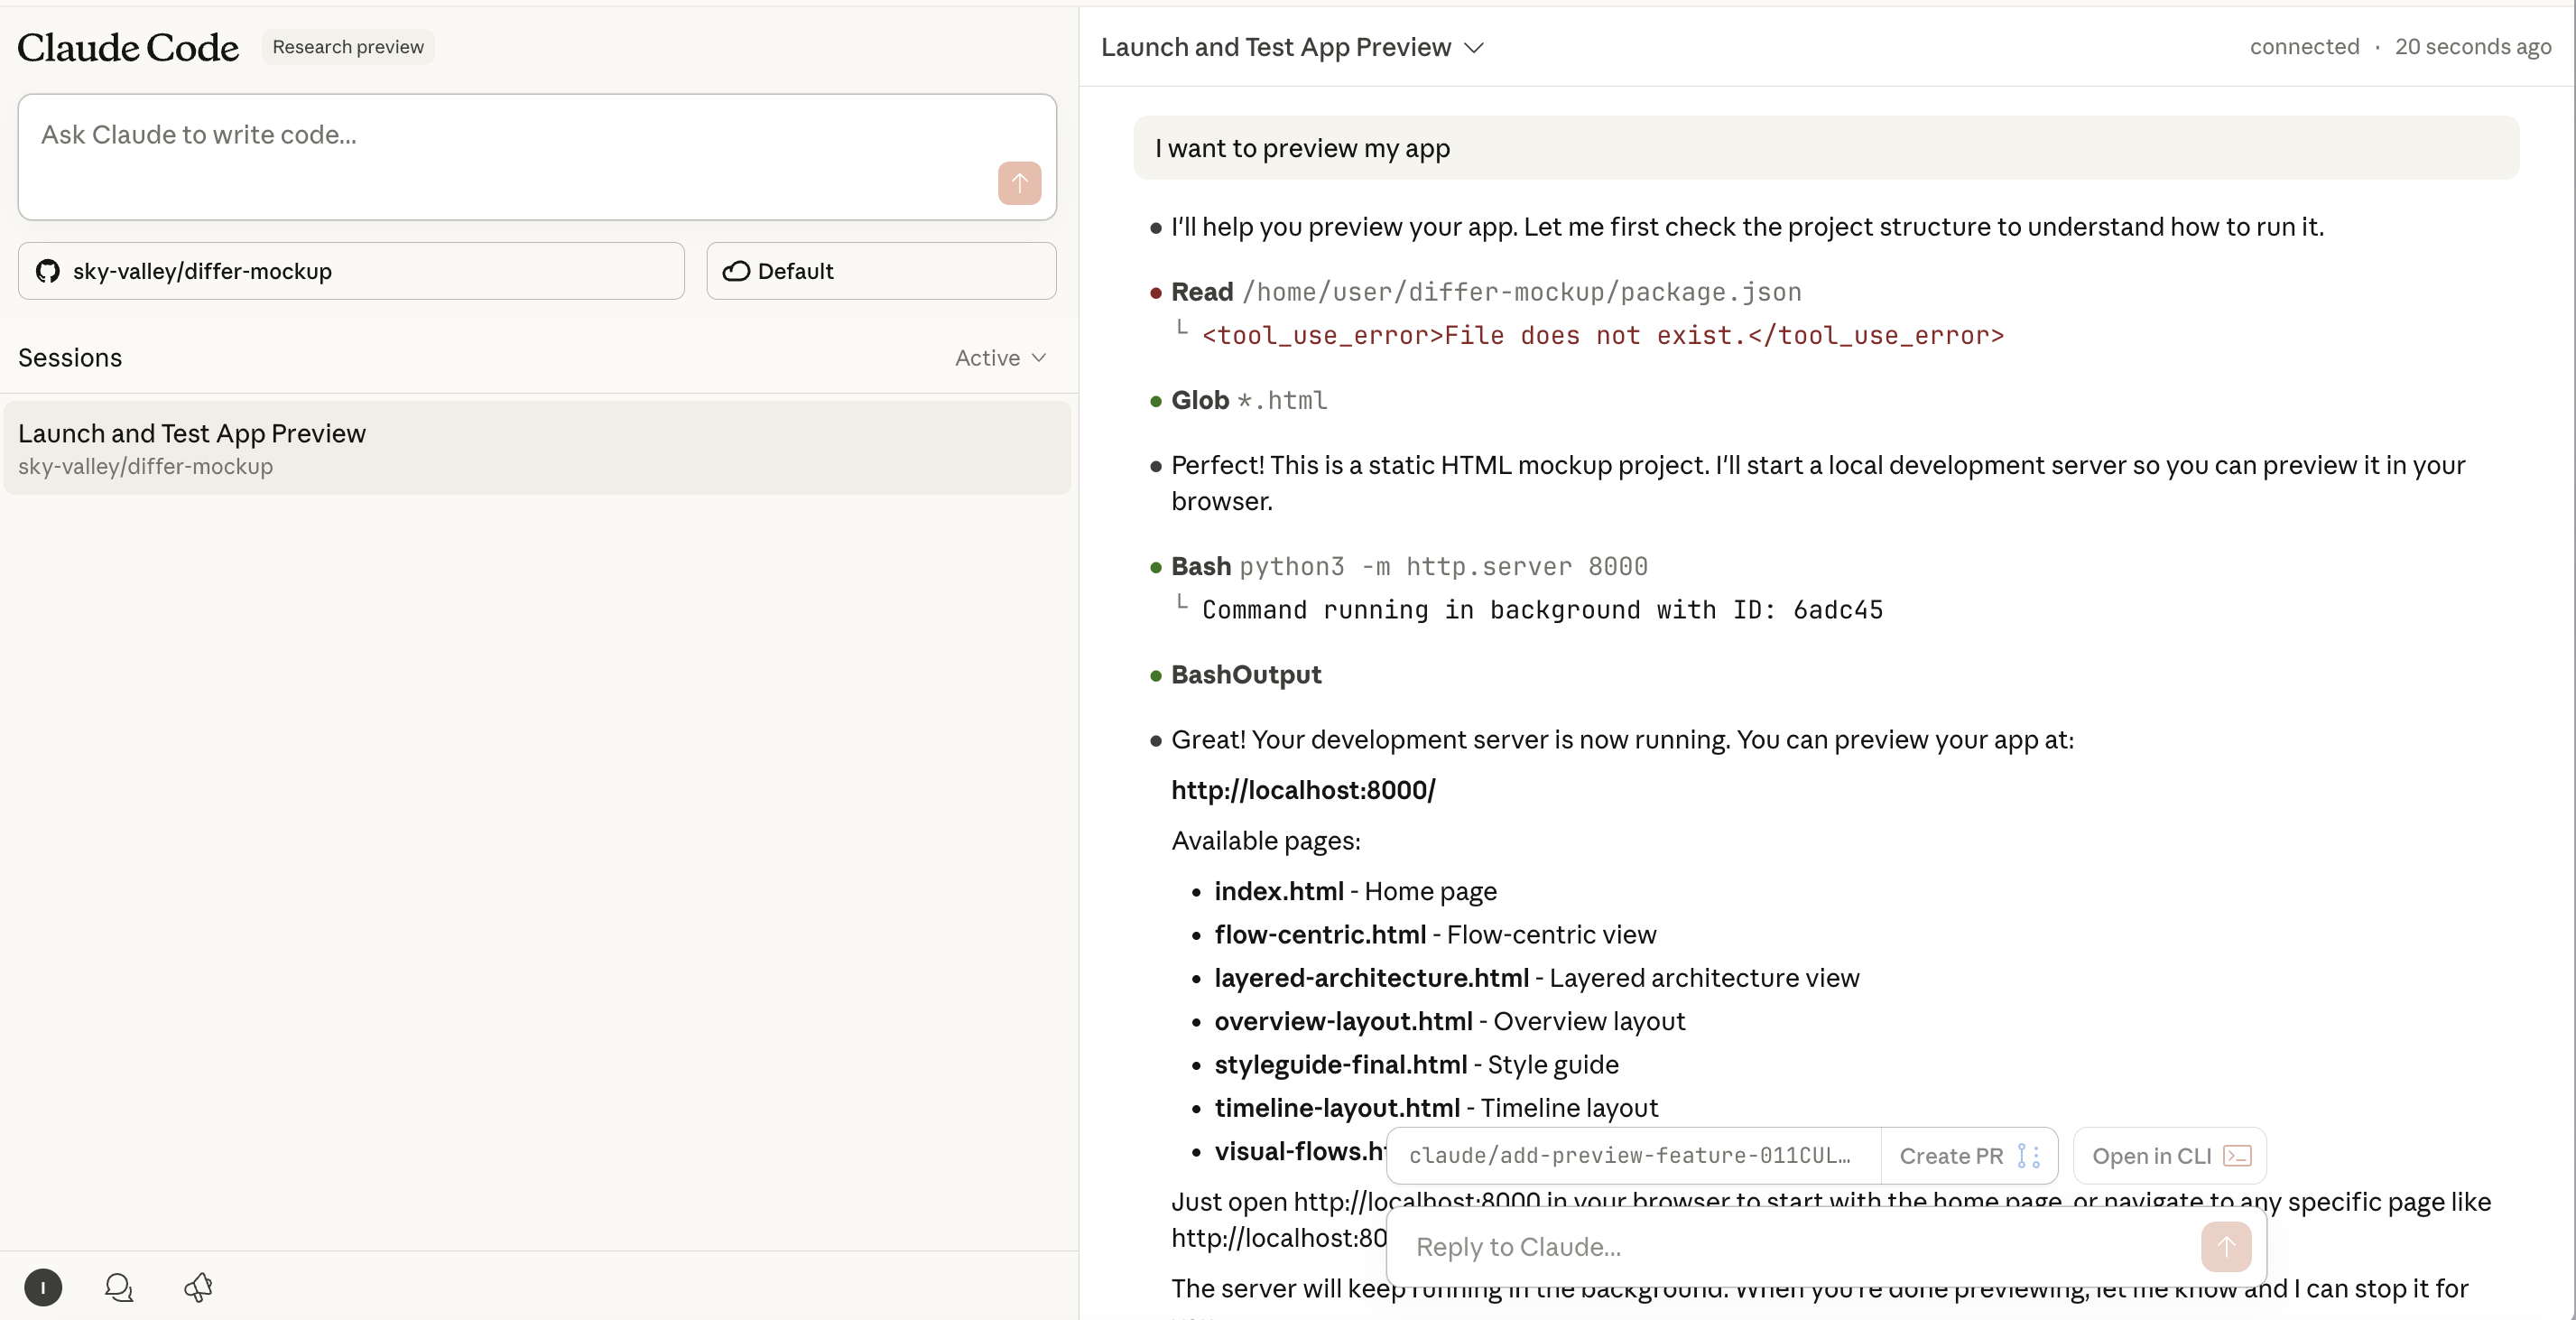Click the GitHub icon in the repository selector

coord(46,271)
